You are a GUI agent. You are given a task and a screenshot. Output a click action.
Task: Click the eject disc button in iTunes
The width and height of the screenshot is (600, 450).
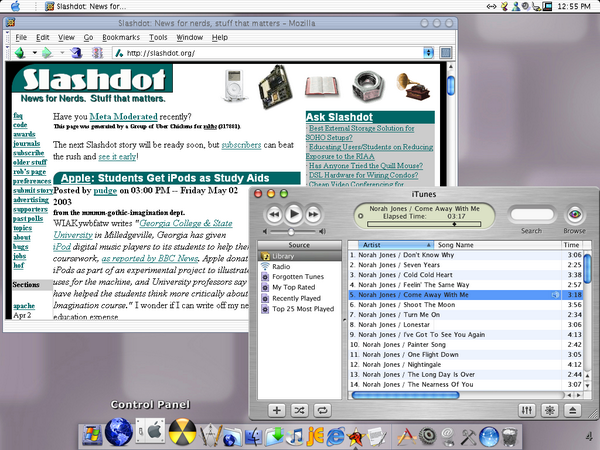click(571, 410)
